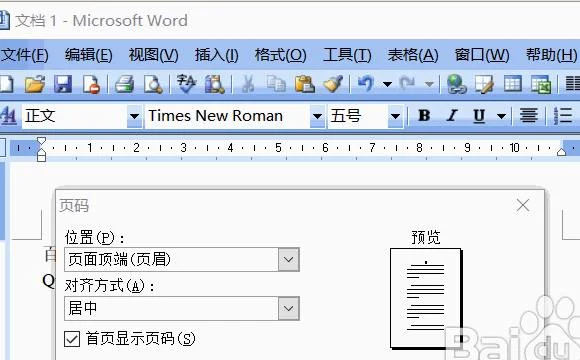Activate the Format Painter brush icon
The image size is (580, 360).
pyautogui.click(x=333, y=84)
